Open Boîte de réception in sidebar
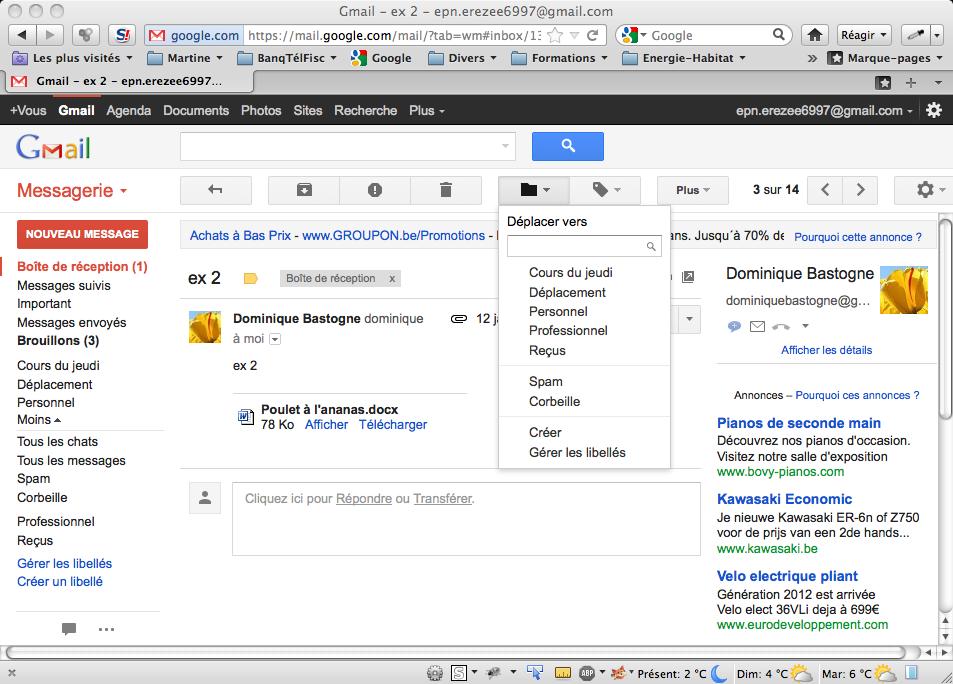This screenshot has width=953, height=684. pos(82,266)
